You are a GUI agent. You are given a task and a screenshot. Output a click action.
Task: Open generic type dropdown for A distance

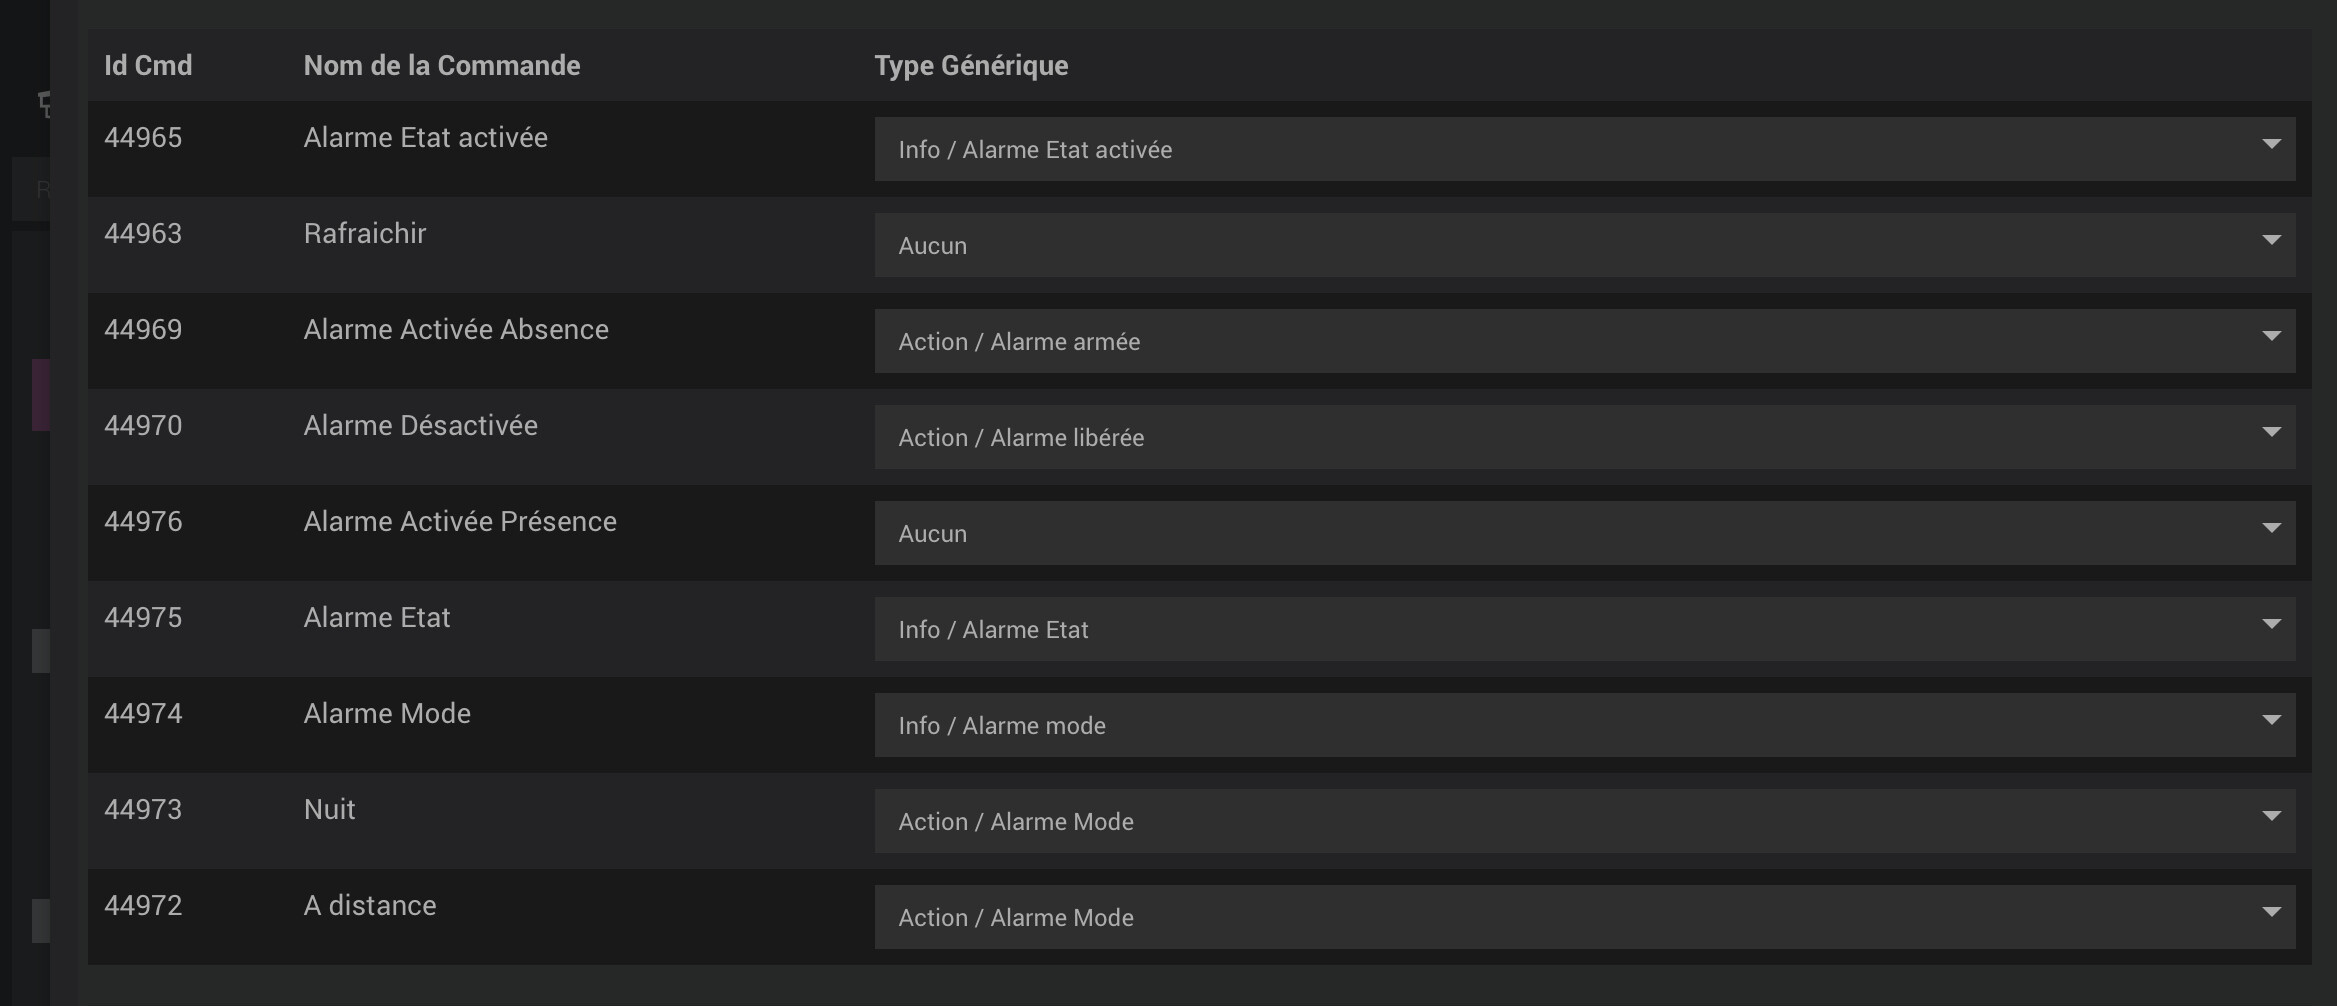[1584, 917]
